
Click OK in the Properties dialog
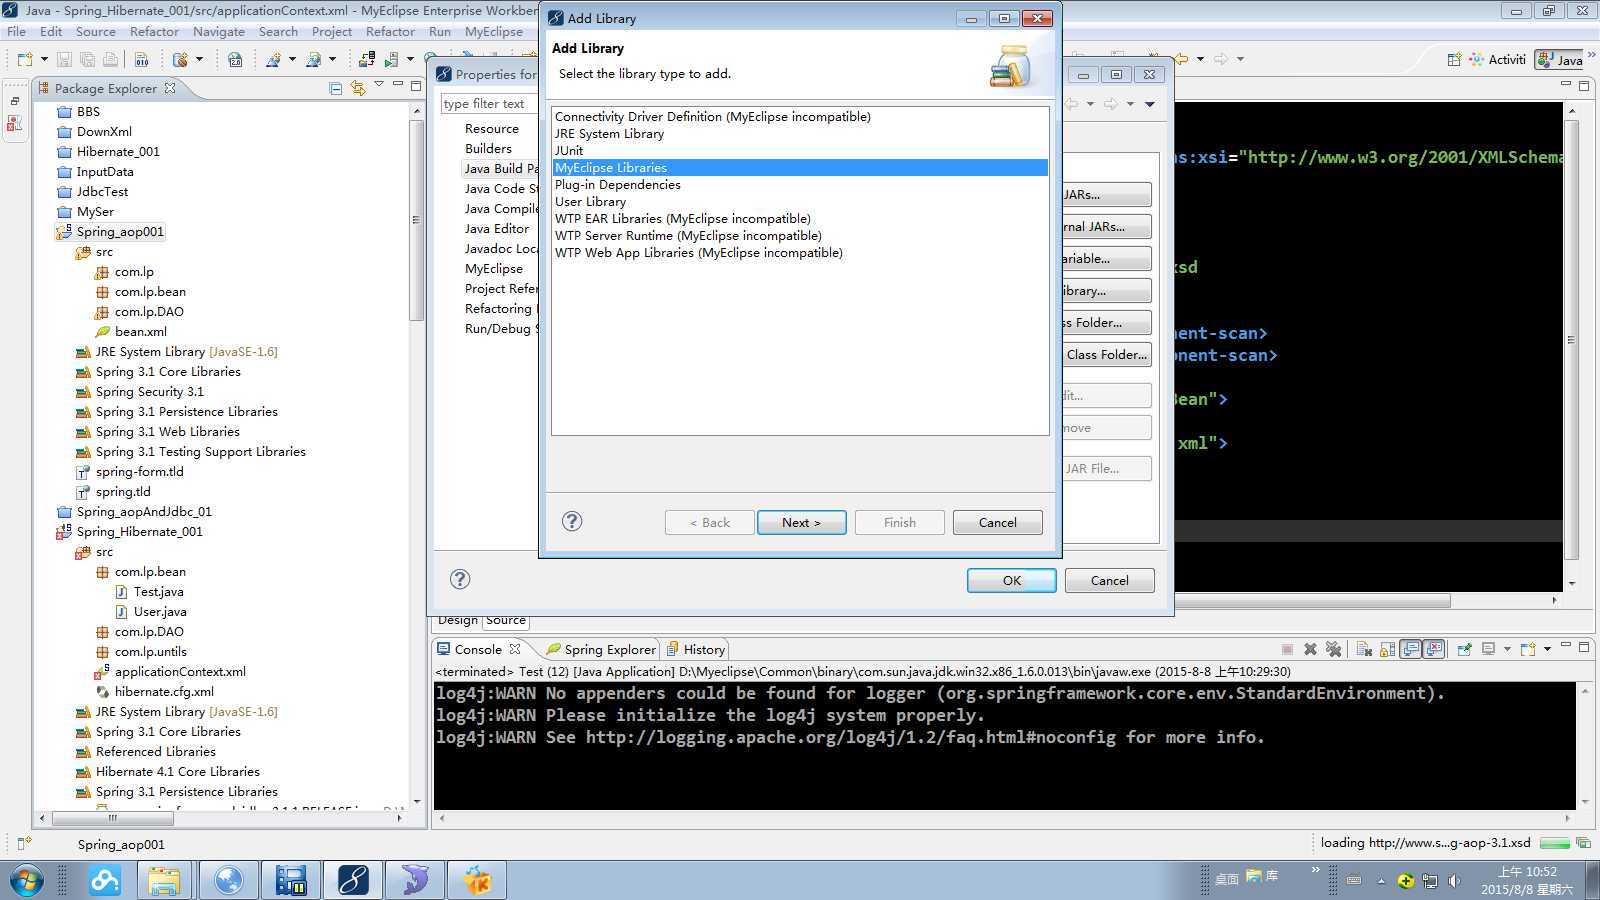point(1012,580)
